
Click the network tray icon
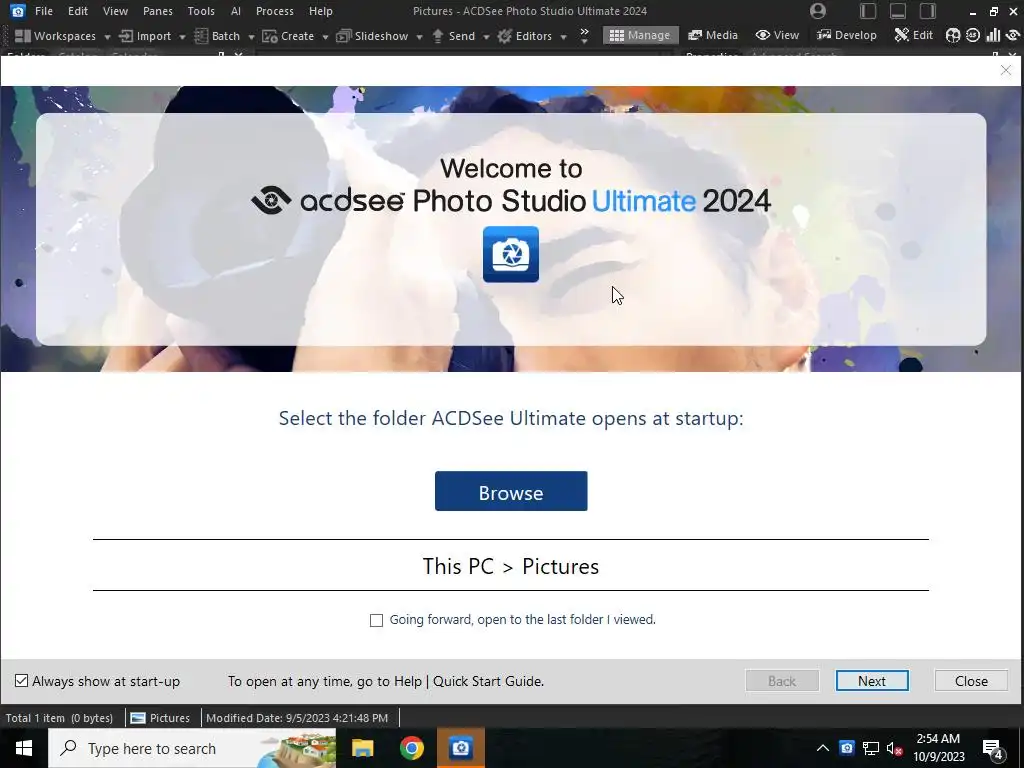point(871,748)
